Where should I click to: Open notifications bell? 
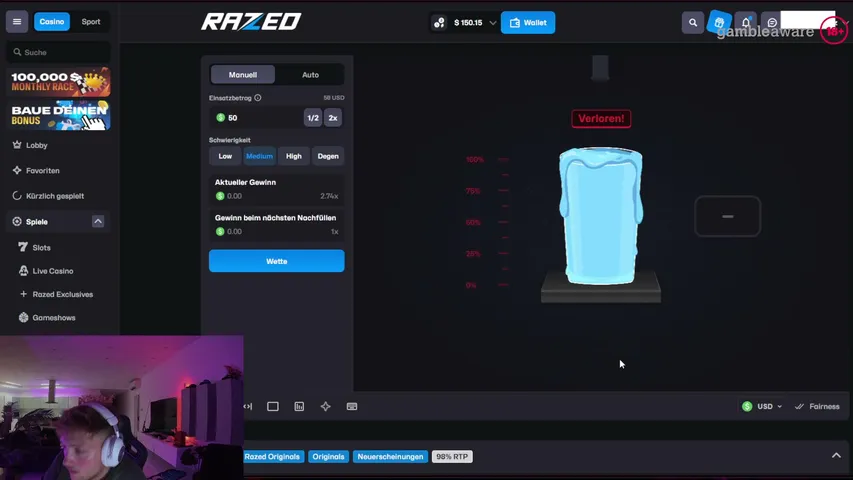coord(746,23)
